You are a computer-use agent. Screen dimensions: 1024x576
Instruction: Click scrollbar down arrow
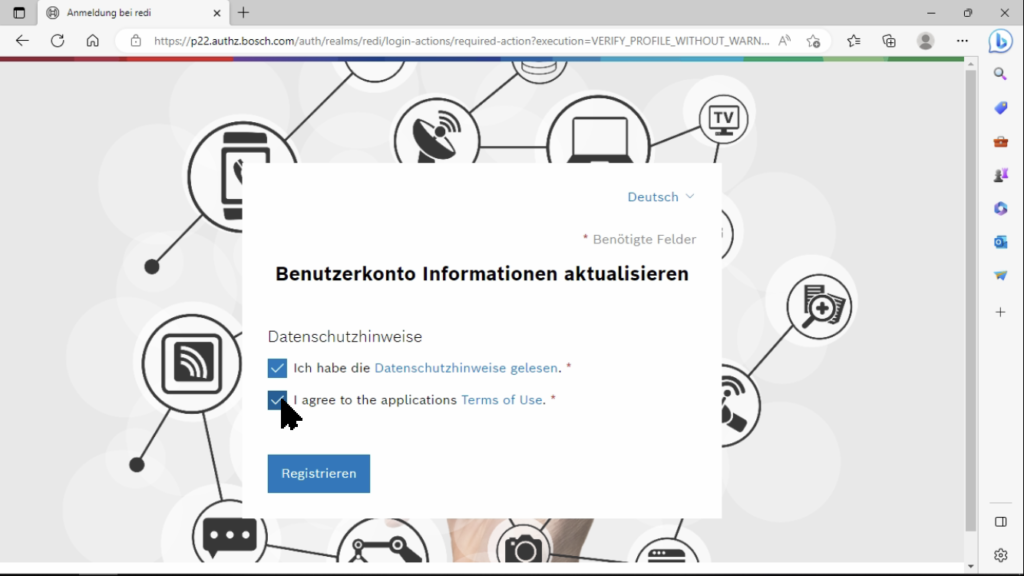pos(970,566)
